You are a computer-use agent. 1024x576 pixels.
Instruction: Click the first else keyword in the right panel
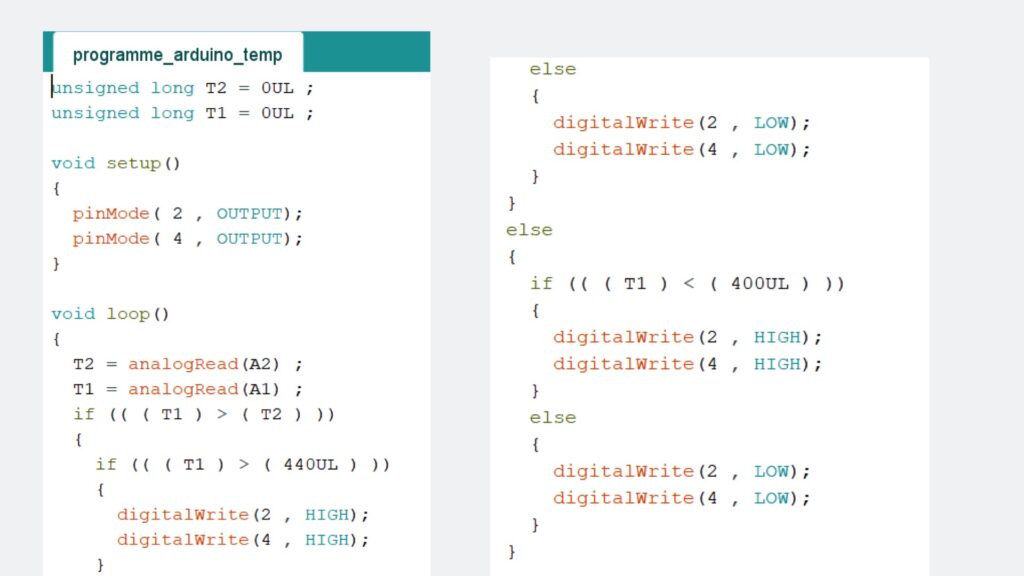click(x=553, y=69)
